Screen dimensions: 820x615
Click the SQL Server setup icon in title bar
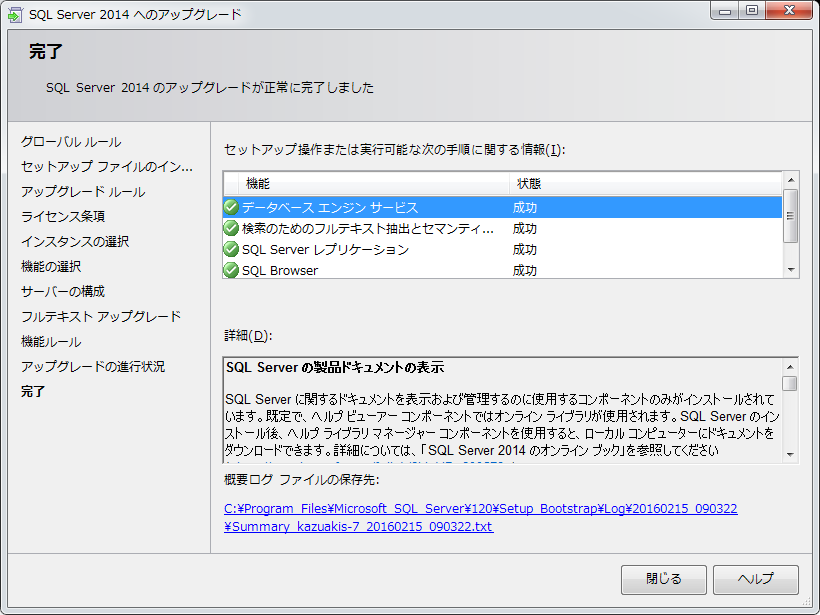[15, 15]
